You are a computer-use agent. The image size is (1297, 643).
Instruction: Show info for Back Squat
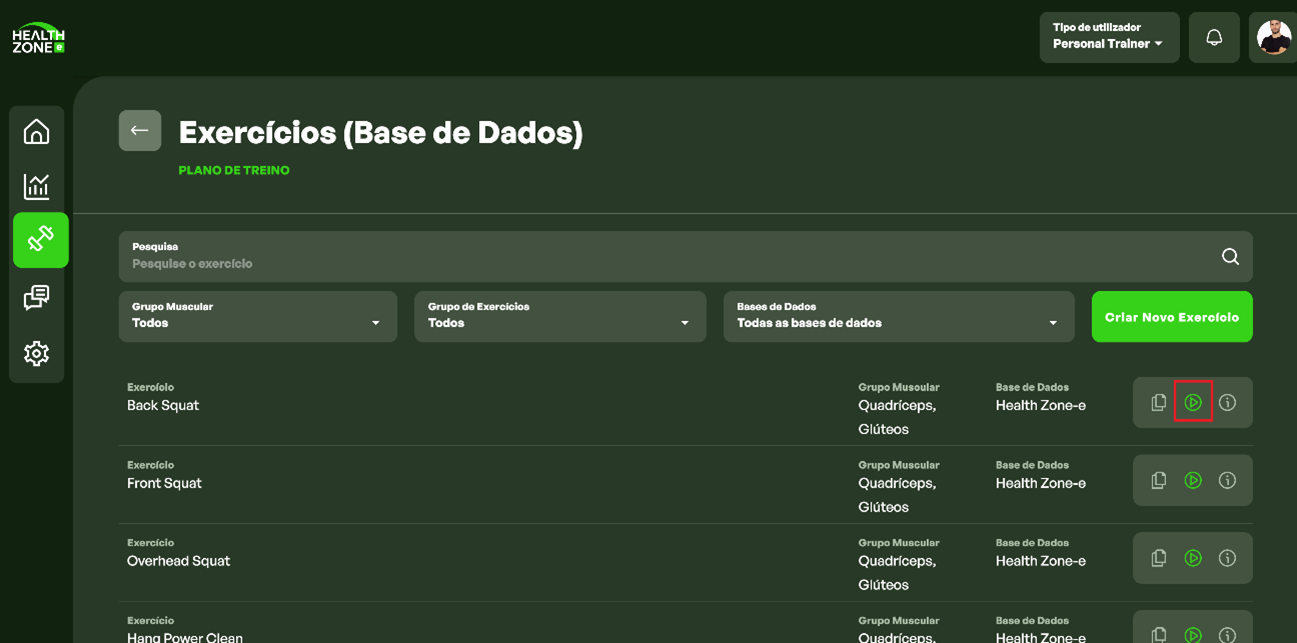[1228, 402]
